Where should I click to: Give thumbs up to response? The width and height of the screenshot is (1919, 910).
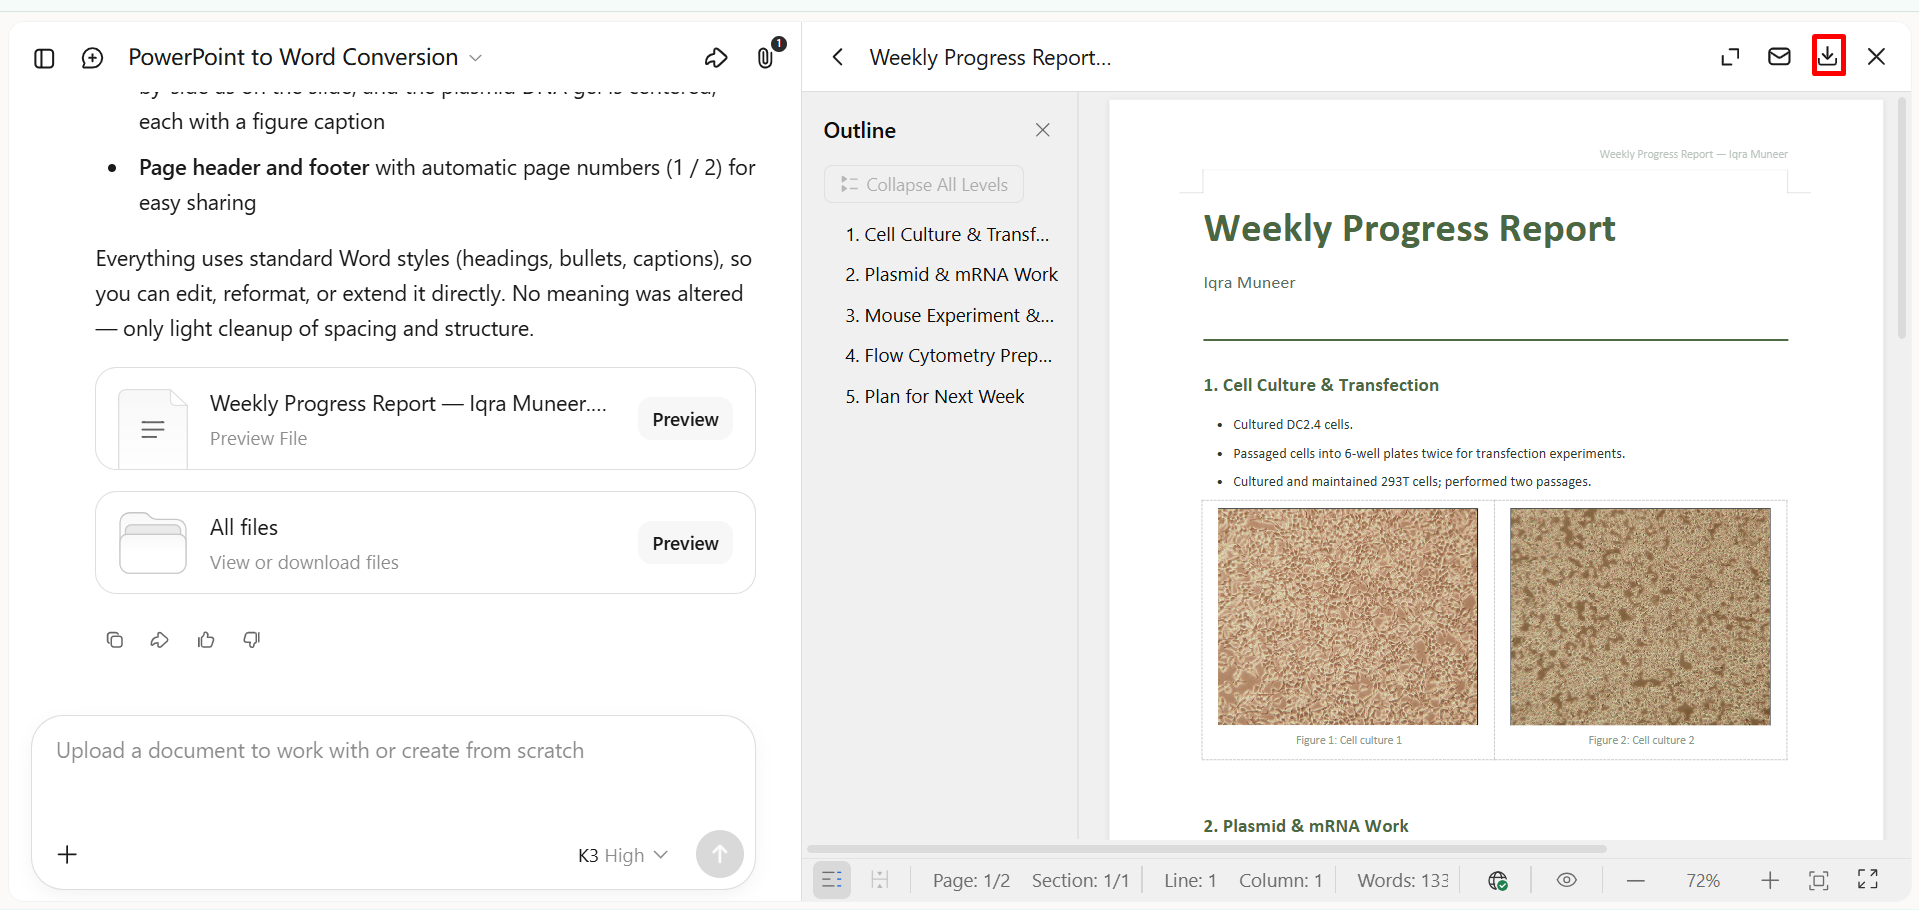click(206, 640)
